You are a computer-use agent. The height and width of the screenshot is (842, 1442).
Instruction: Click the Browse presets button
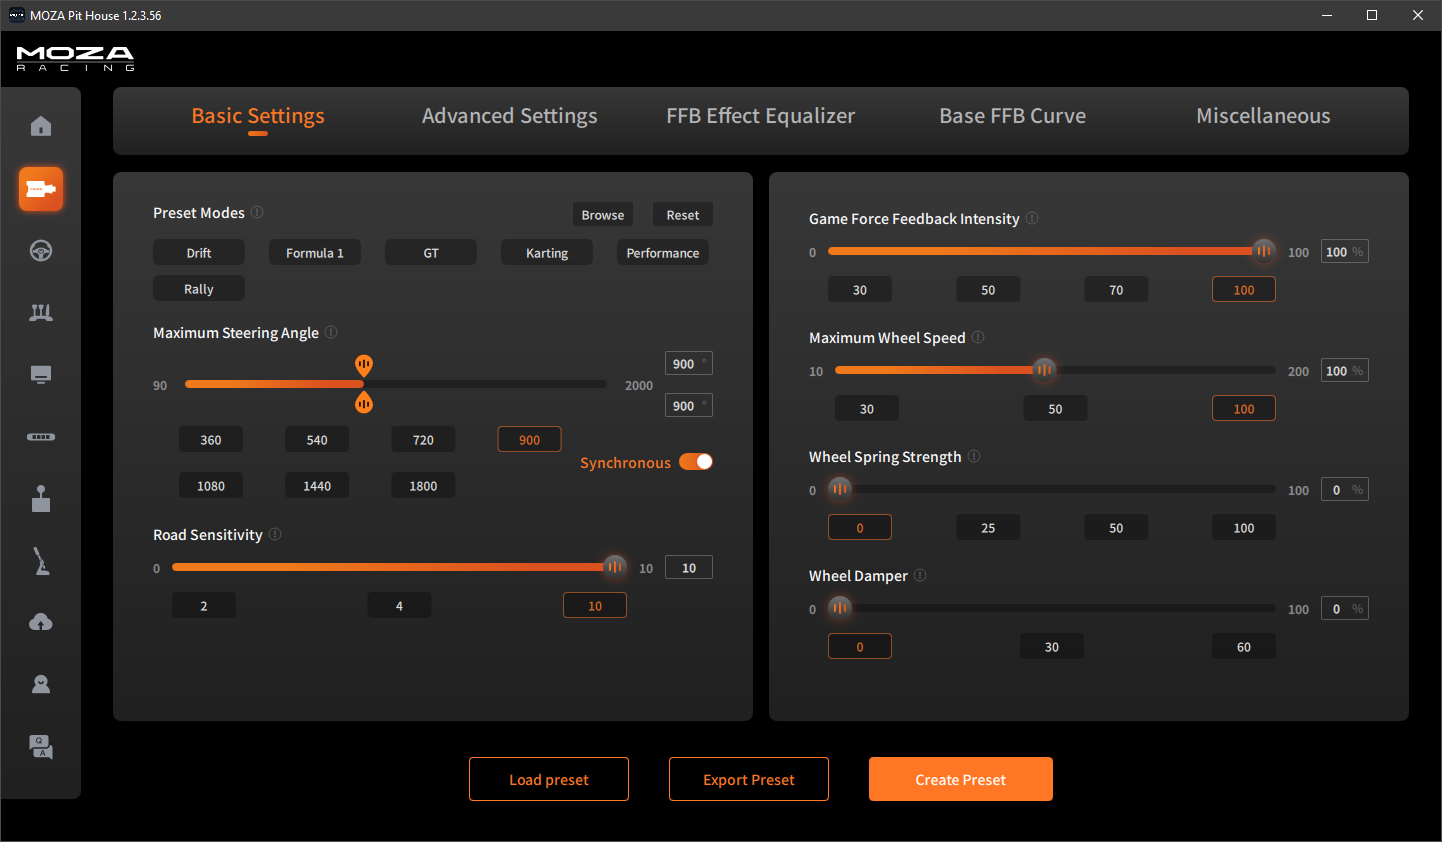(x=603, y=215)
